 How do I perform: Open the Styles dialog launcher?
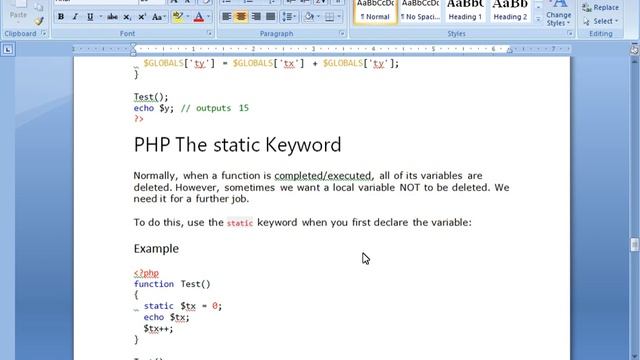pos(570,33)
